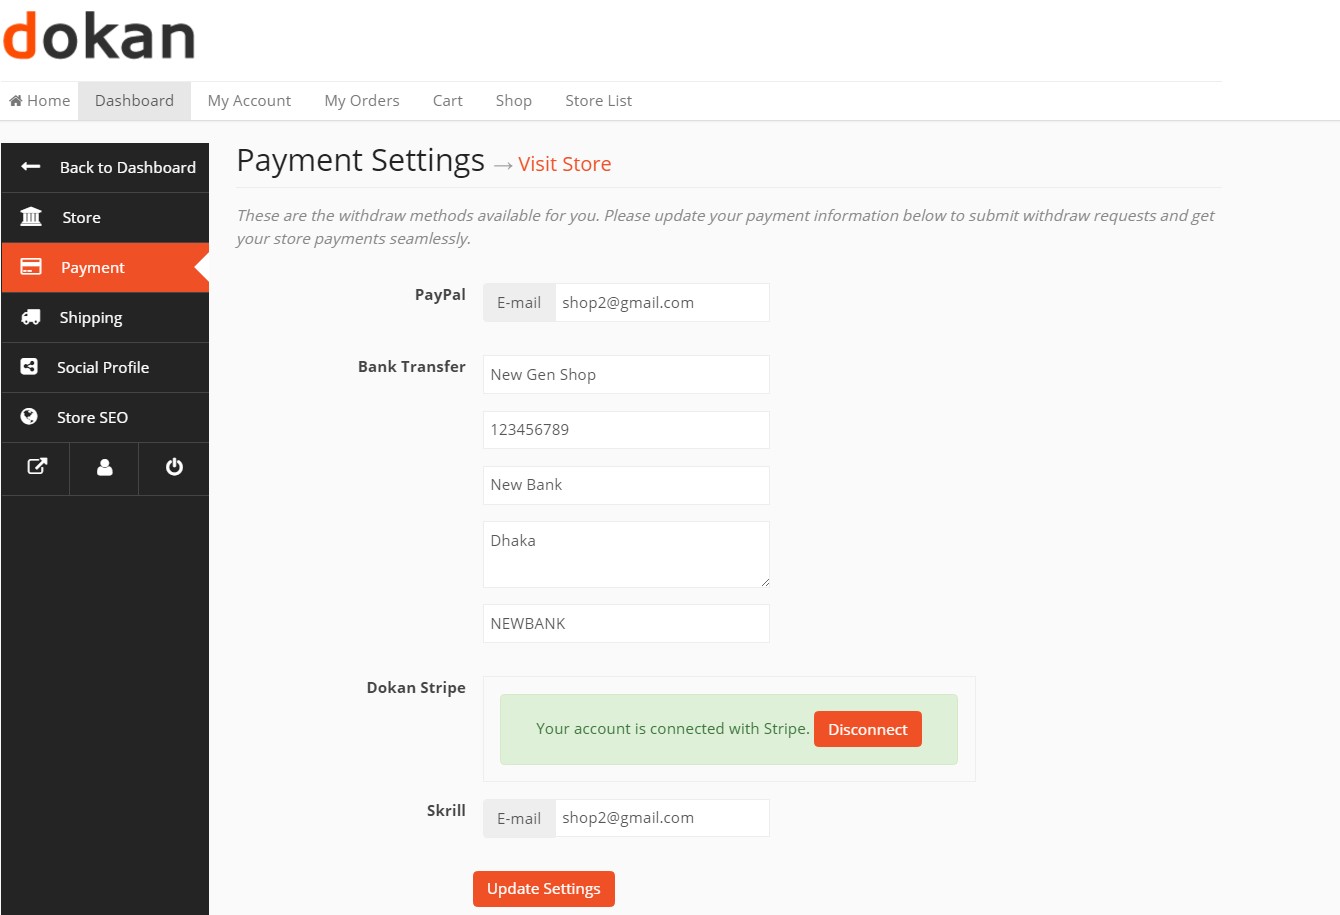The width and height of the screenshot is (1340, 915).
Task: Open store via external link icon
Action: [36, 467]
